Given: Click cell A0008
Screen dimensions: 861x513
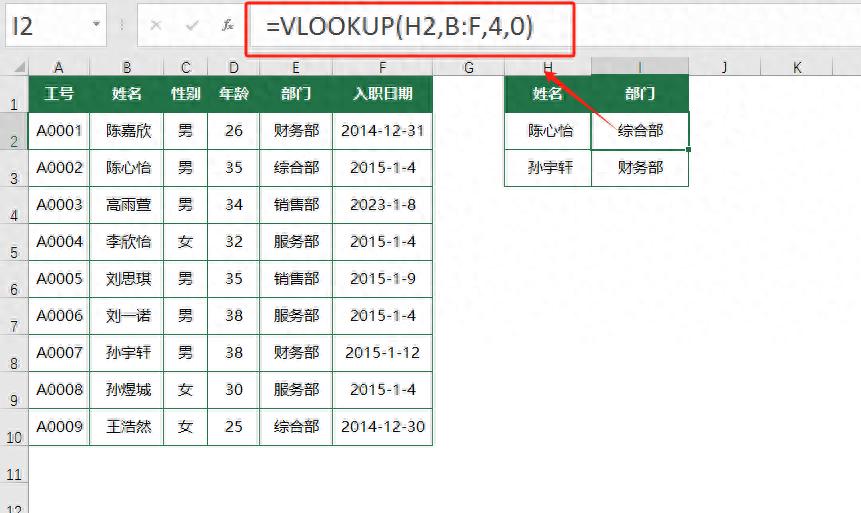Looking at the screenshot, I should click(x=59, y=390).
